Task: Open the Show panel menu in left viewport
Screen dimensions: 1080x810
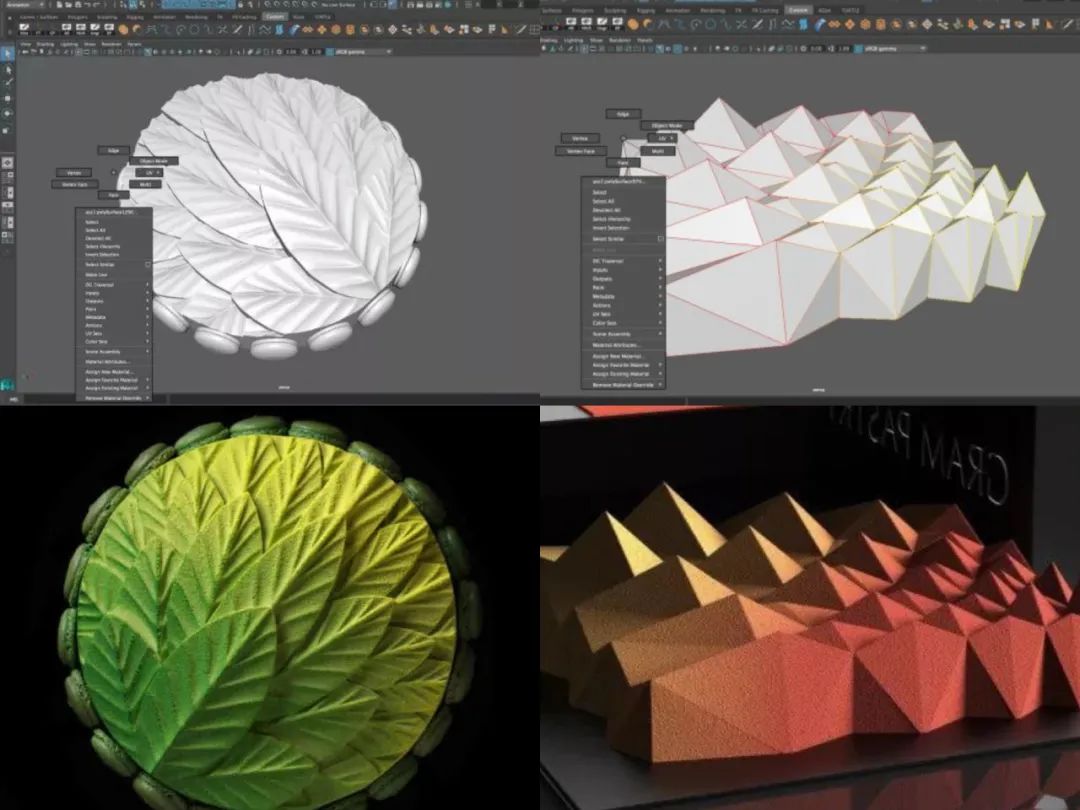Action: pyautogui.click(x=90, y=44)
